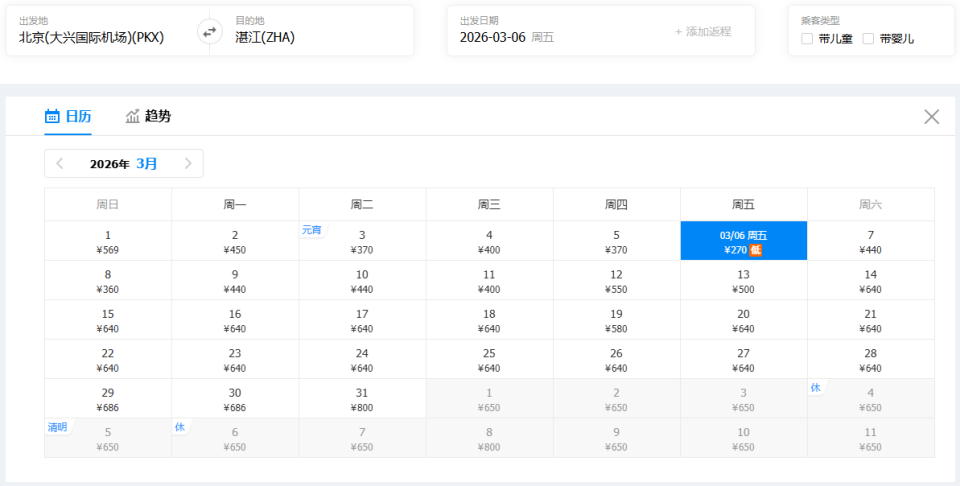Select March 29 priced ¥686
The width and height of the screenshot is (960, 486).
click(x=108, y=398)
